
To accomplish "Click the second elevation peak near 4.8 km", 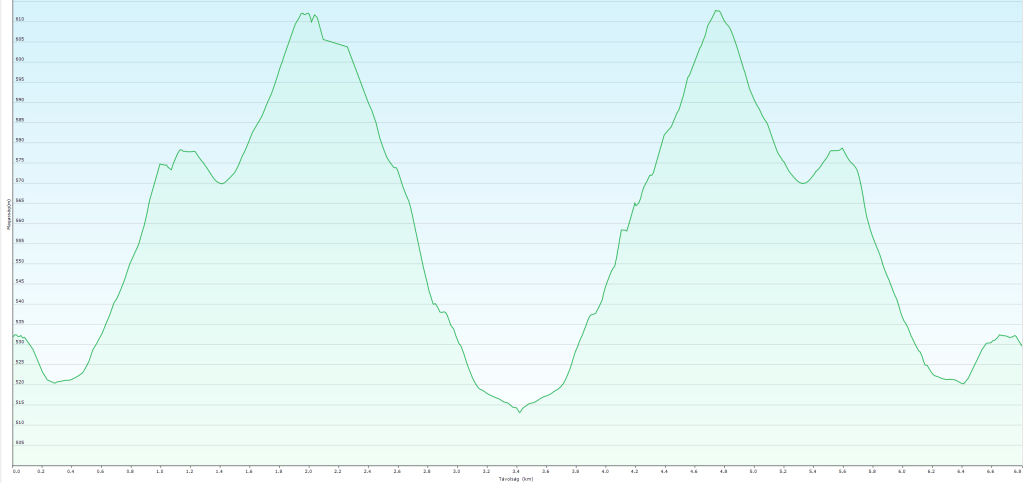I will (716, 10).
